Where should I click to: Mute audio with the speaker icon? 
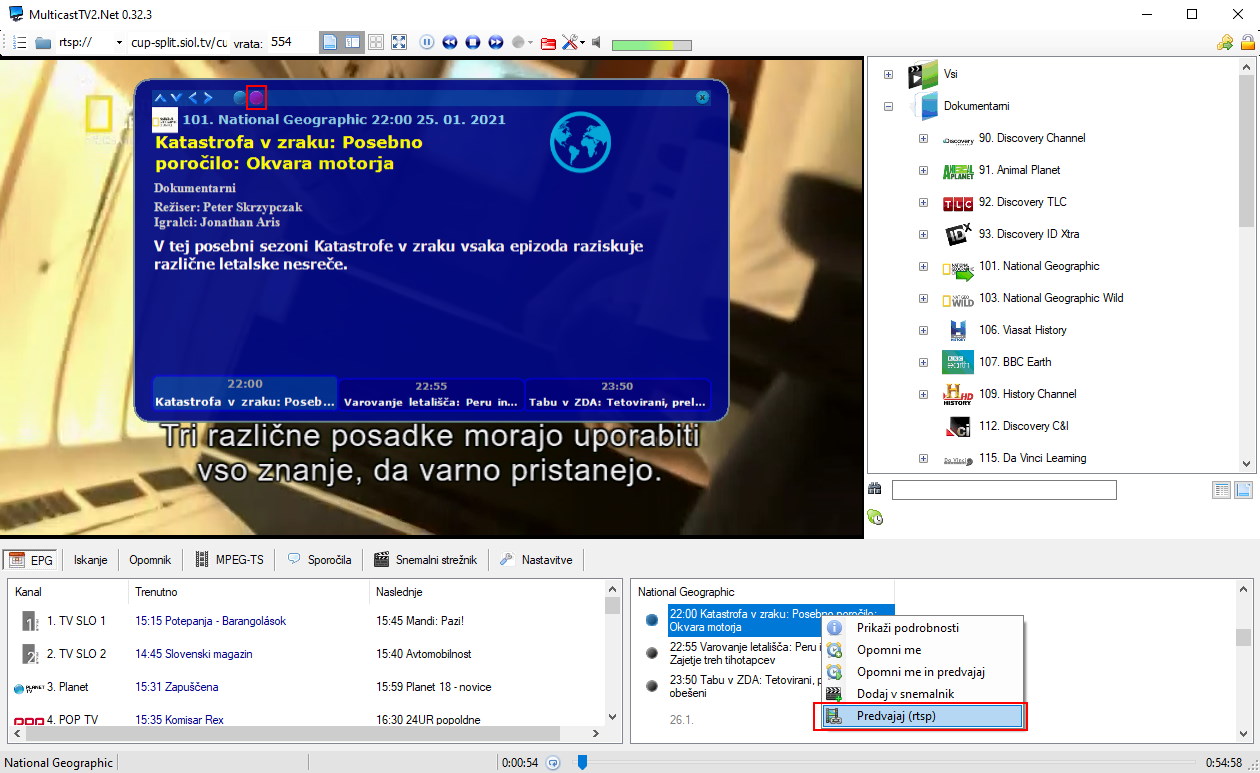pos(596,42)
